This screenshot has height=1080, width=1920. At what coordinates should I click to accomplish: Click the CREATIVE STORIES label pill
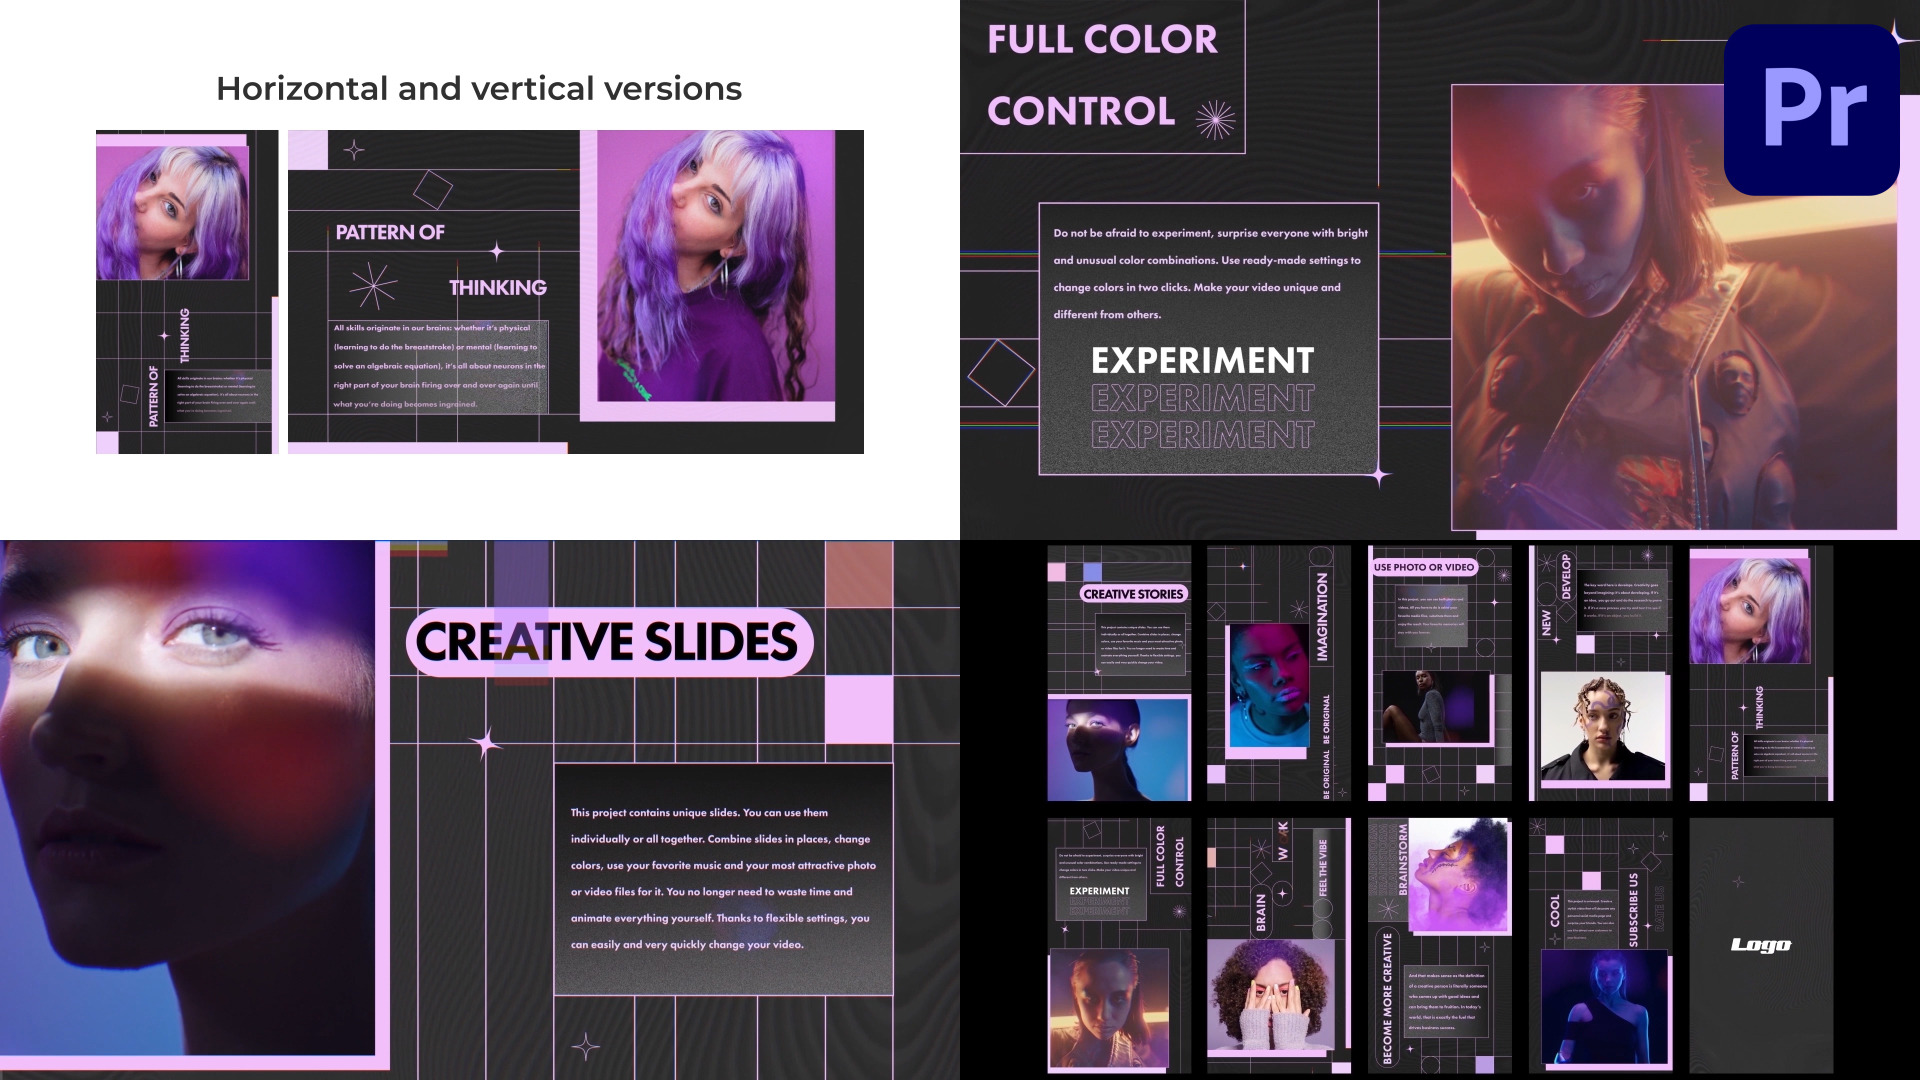point(1133,594)
